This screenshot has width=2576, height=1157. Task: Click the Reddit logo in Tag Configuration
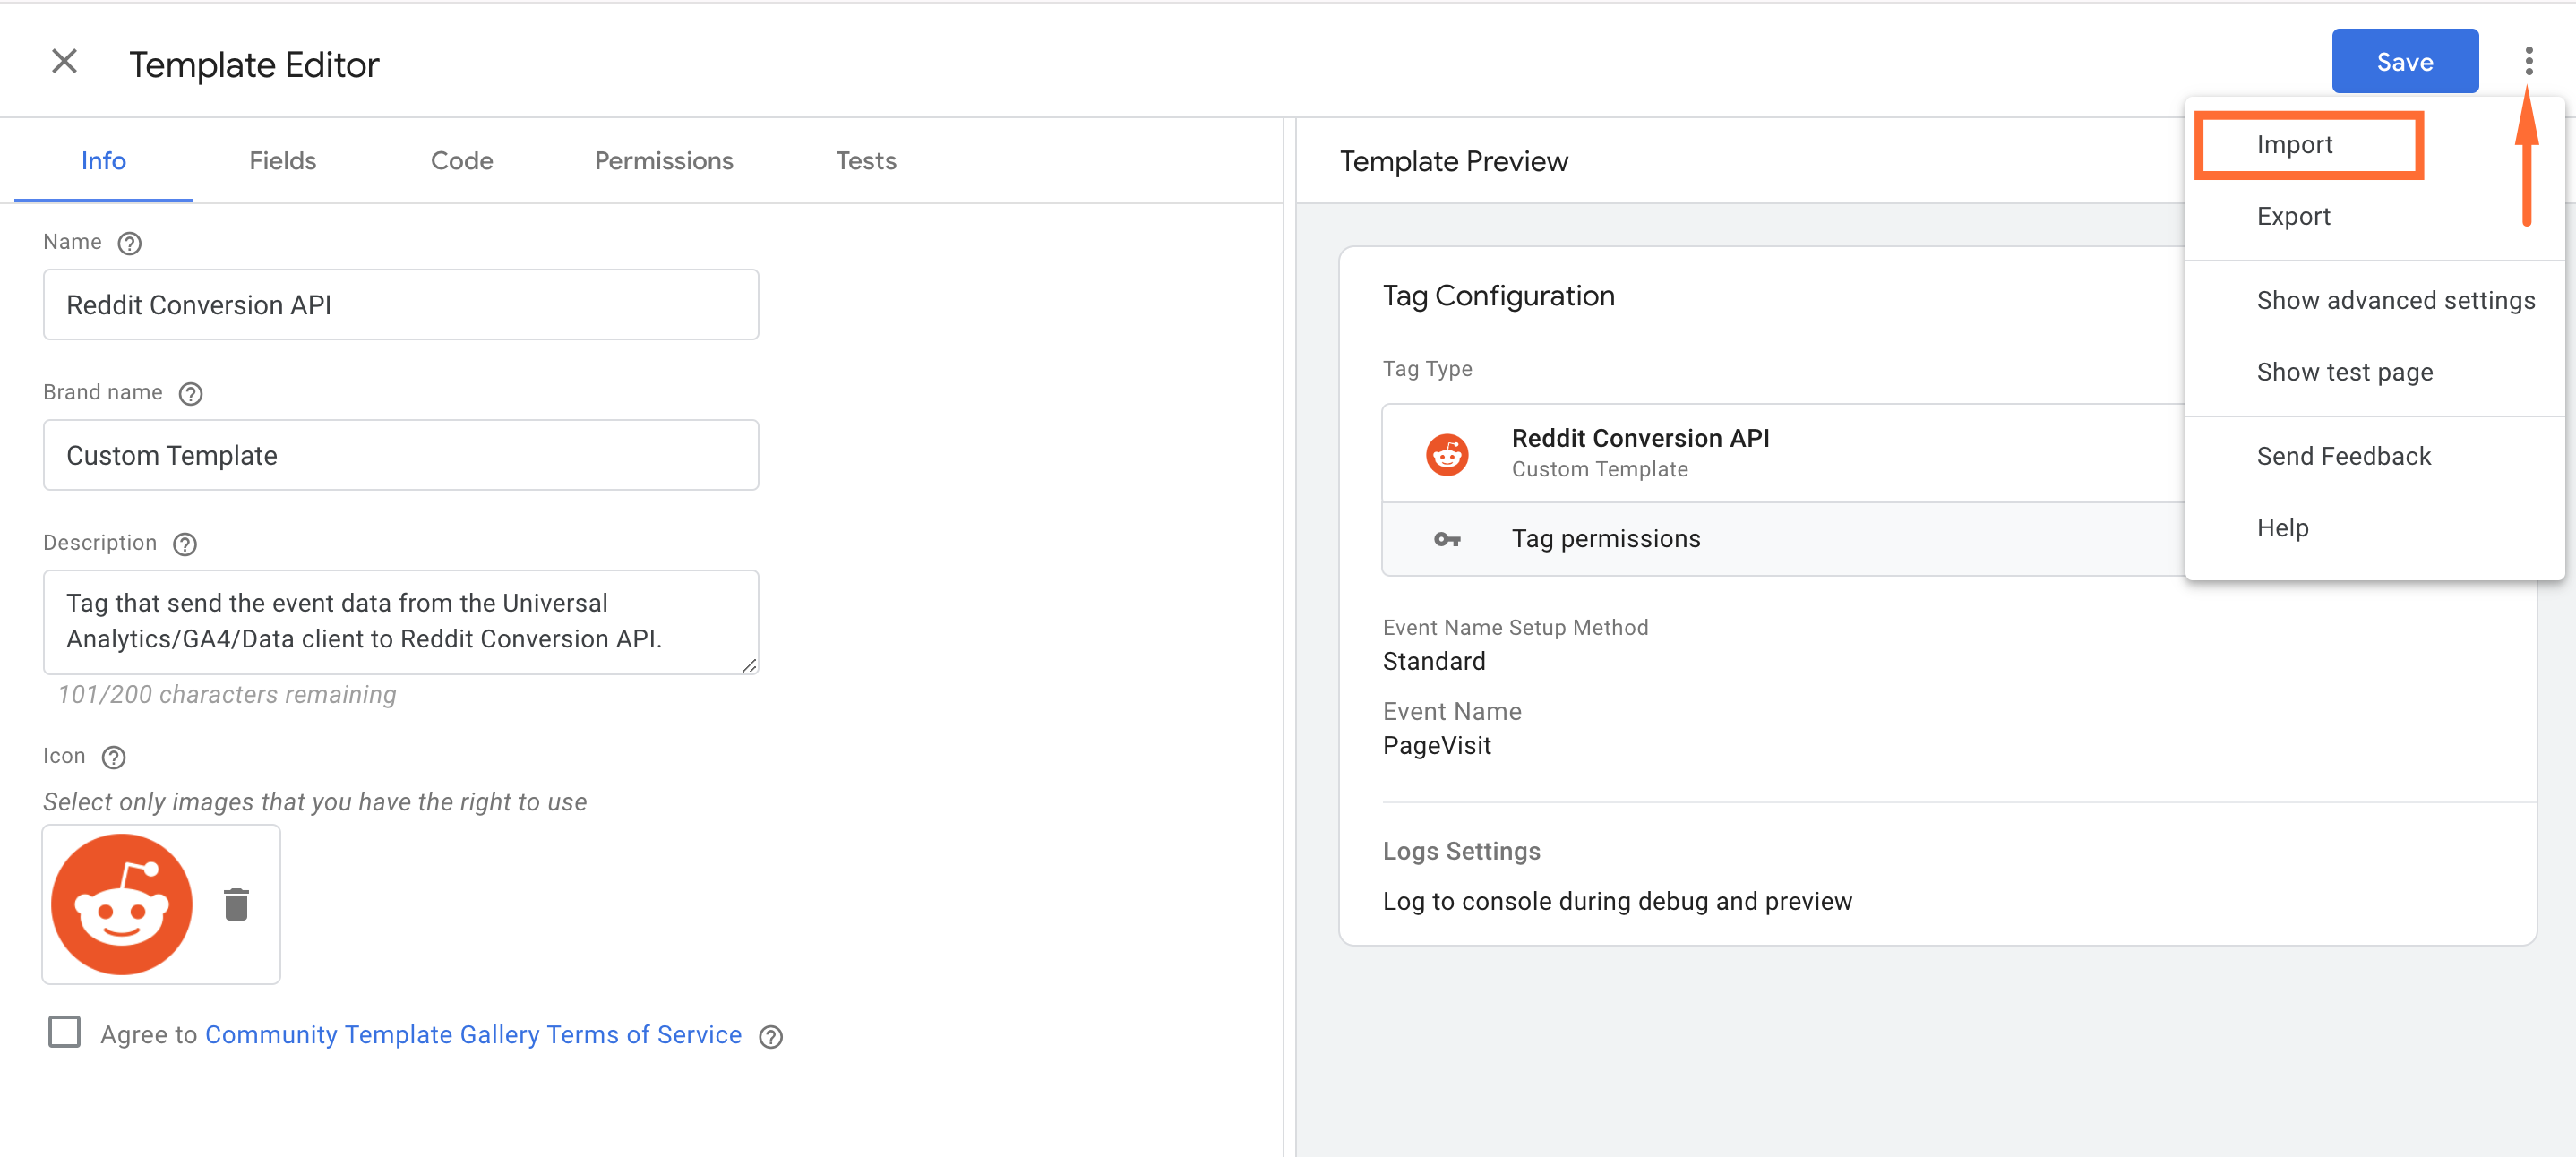(1447, 453)
